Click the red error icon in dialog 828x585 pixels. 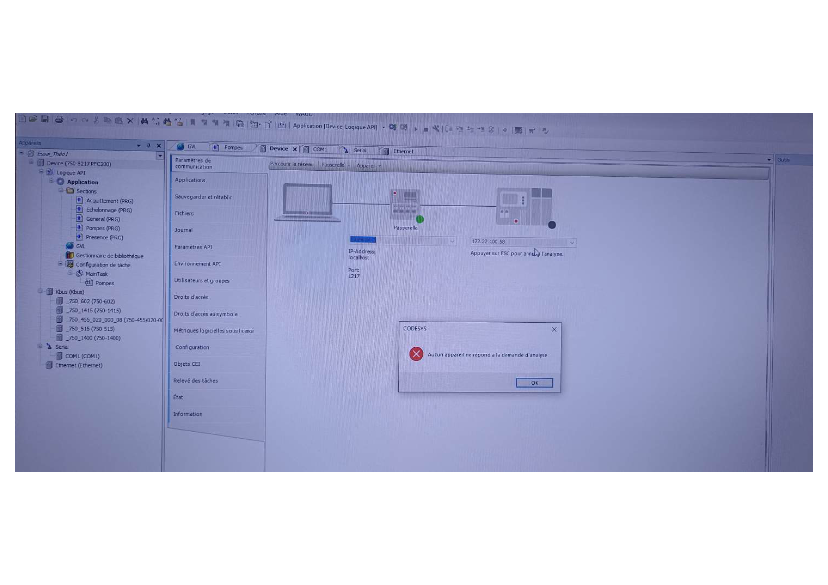click(416, 355)
